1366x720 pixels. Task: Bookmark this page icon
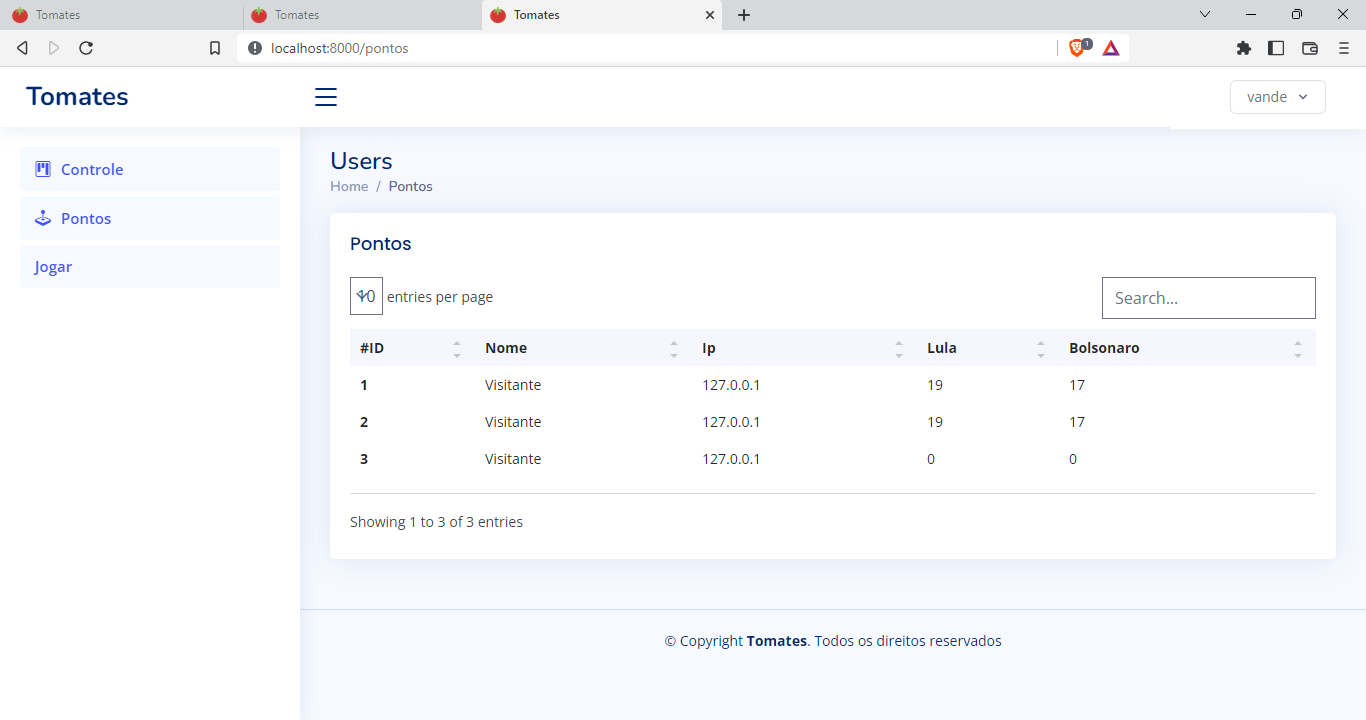tap(215, 48)
